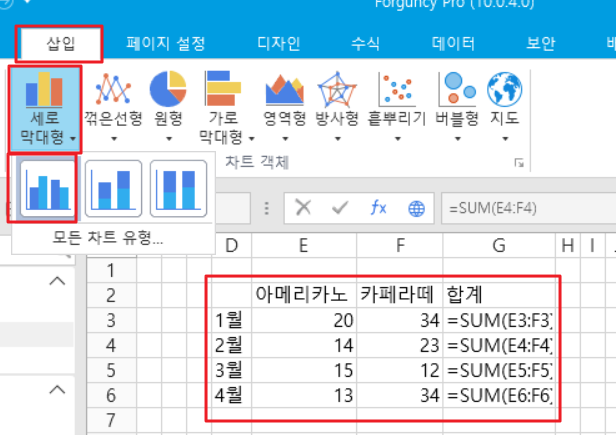The height and width of the screenshot is (435, 616).
Task: Pick the 100% stacked column chart
Action: 178,188
